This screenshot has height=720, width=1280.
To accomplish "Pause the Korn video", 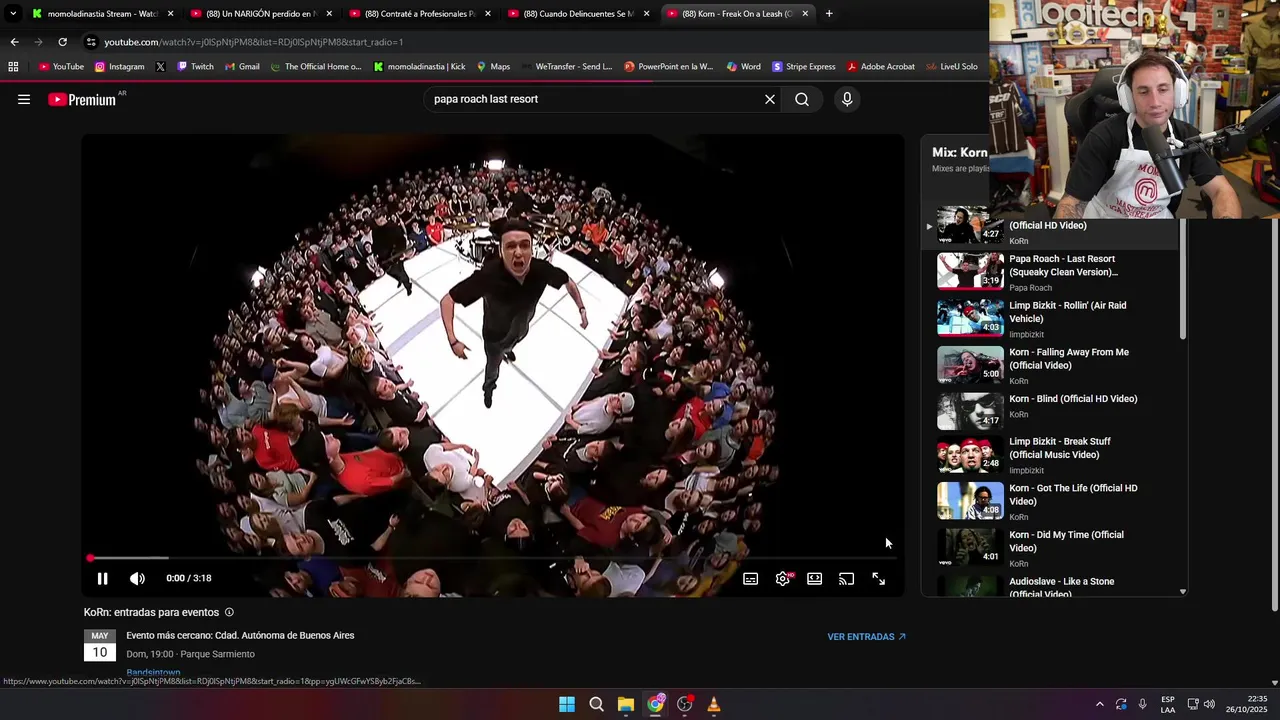I will (102, 578).
